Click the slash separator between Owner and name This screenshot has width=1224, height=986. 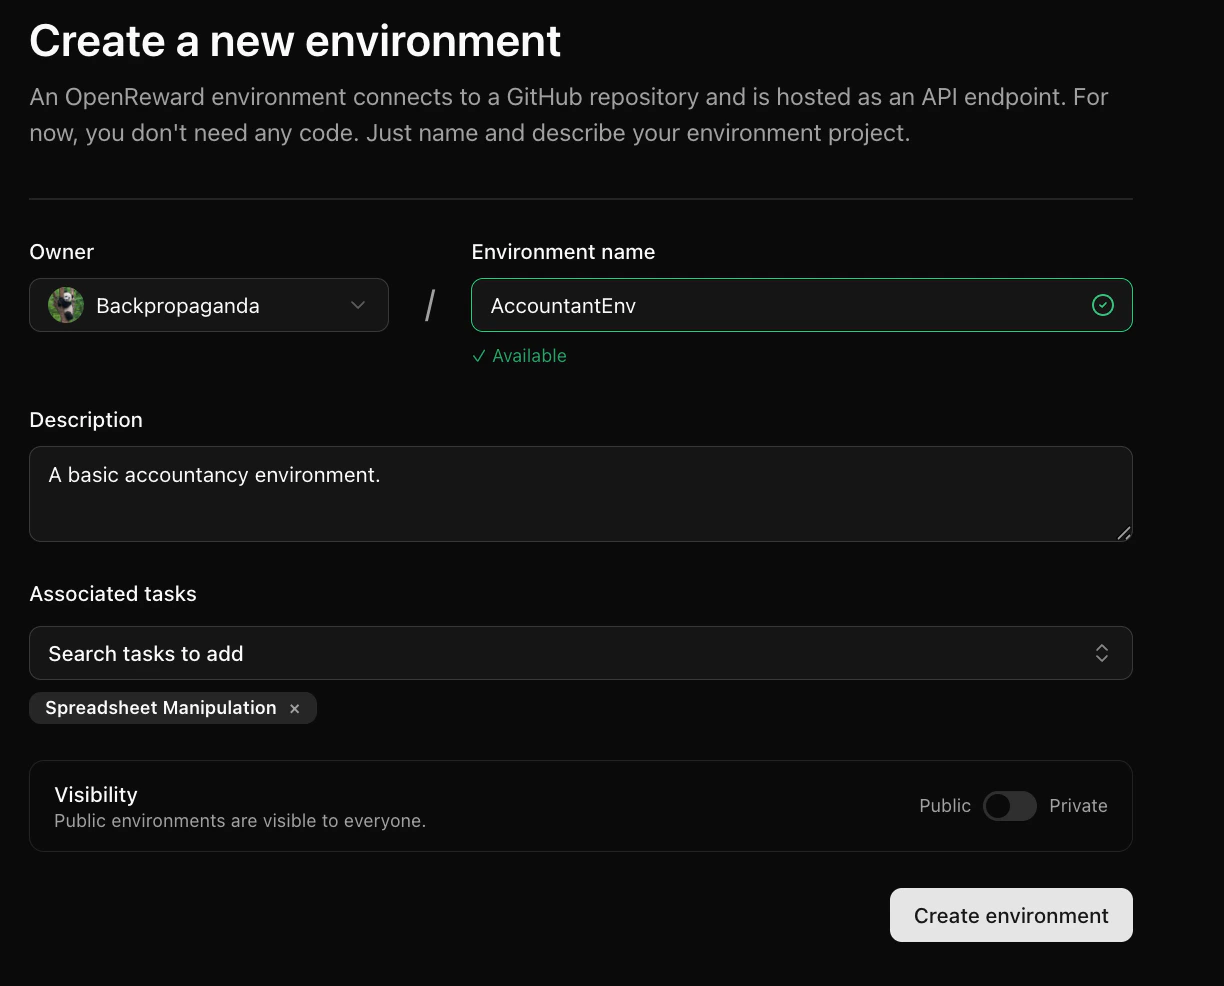(x=429, y=303)
